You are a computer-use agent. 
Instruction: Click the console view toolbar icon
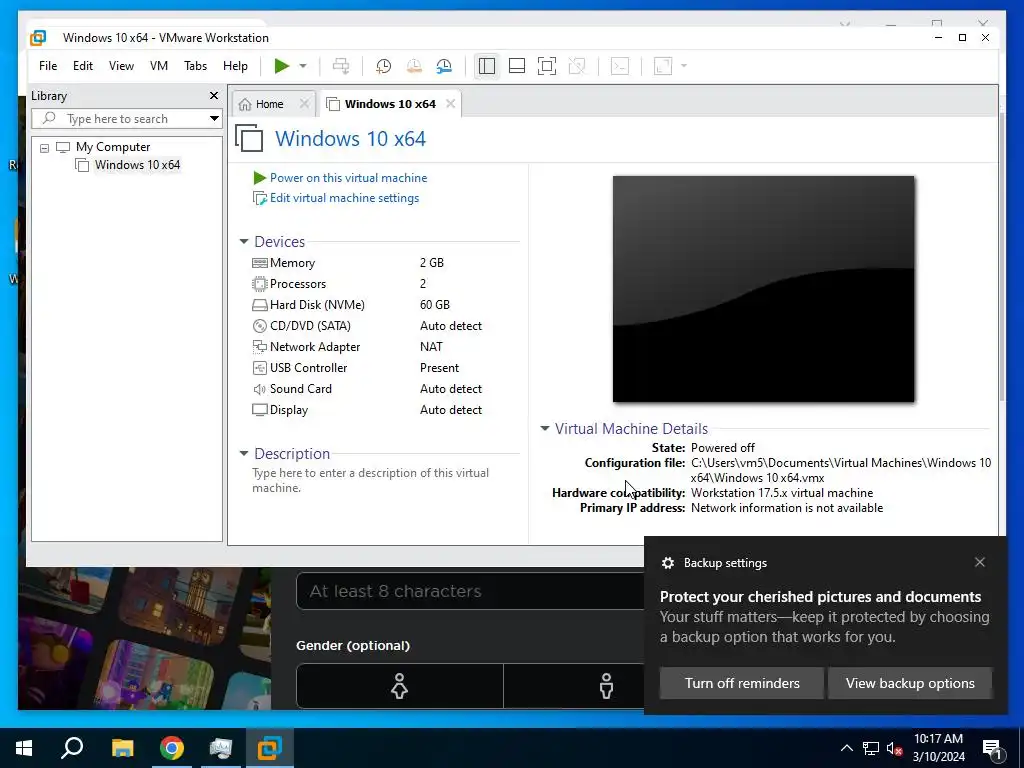tap(620, 66)
